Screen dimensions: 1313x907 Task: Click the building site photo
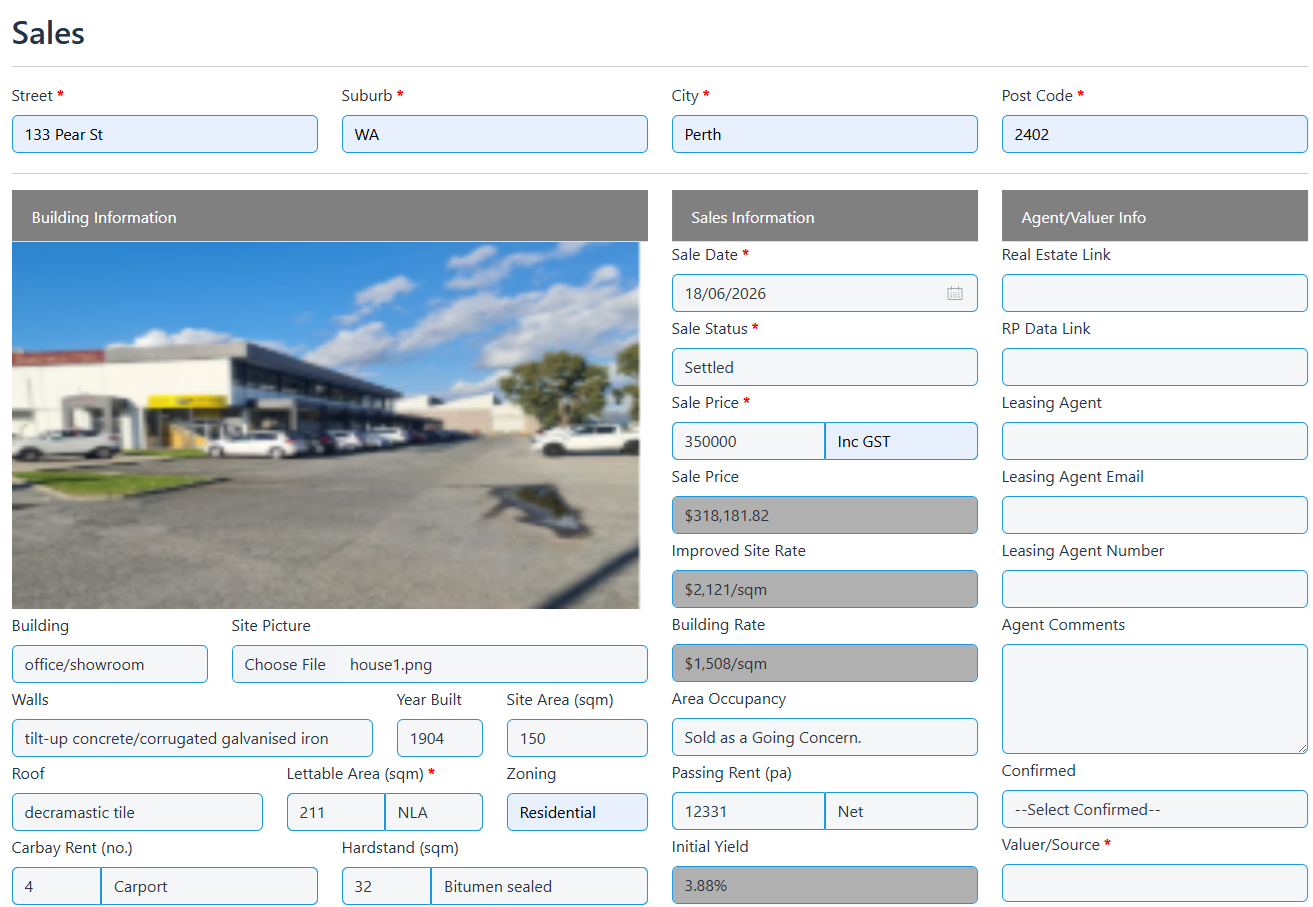pyautogui.click(x=325, y=425)
